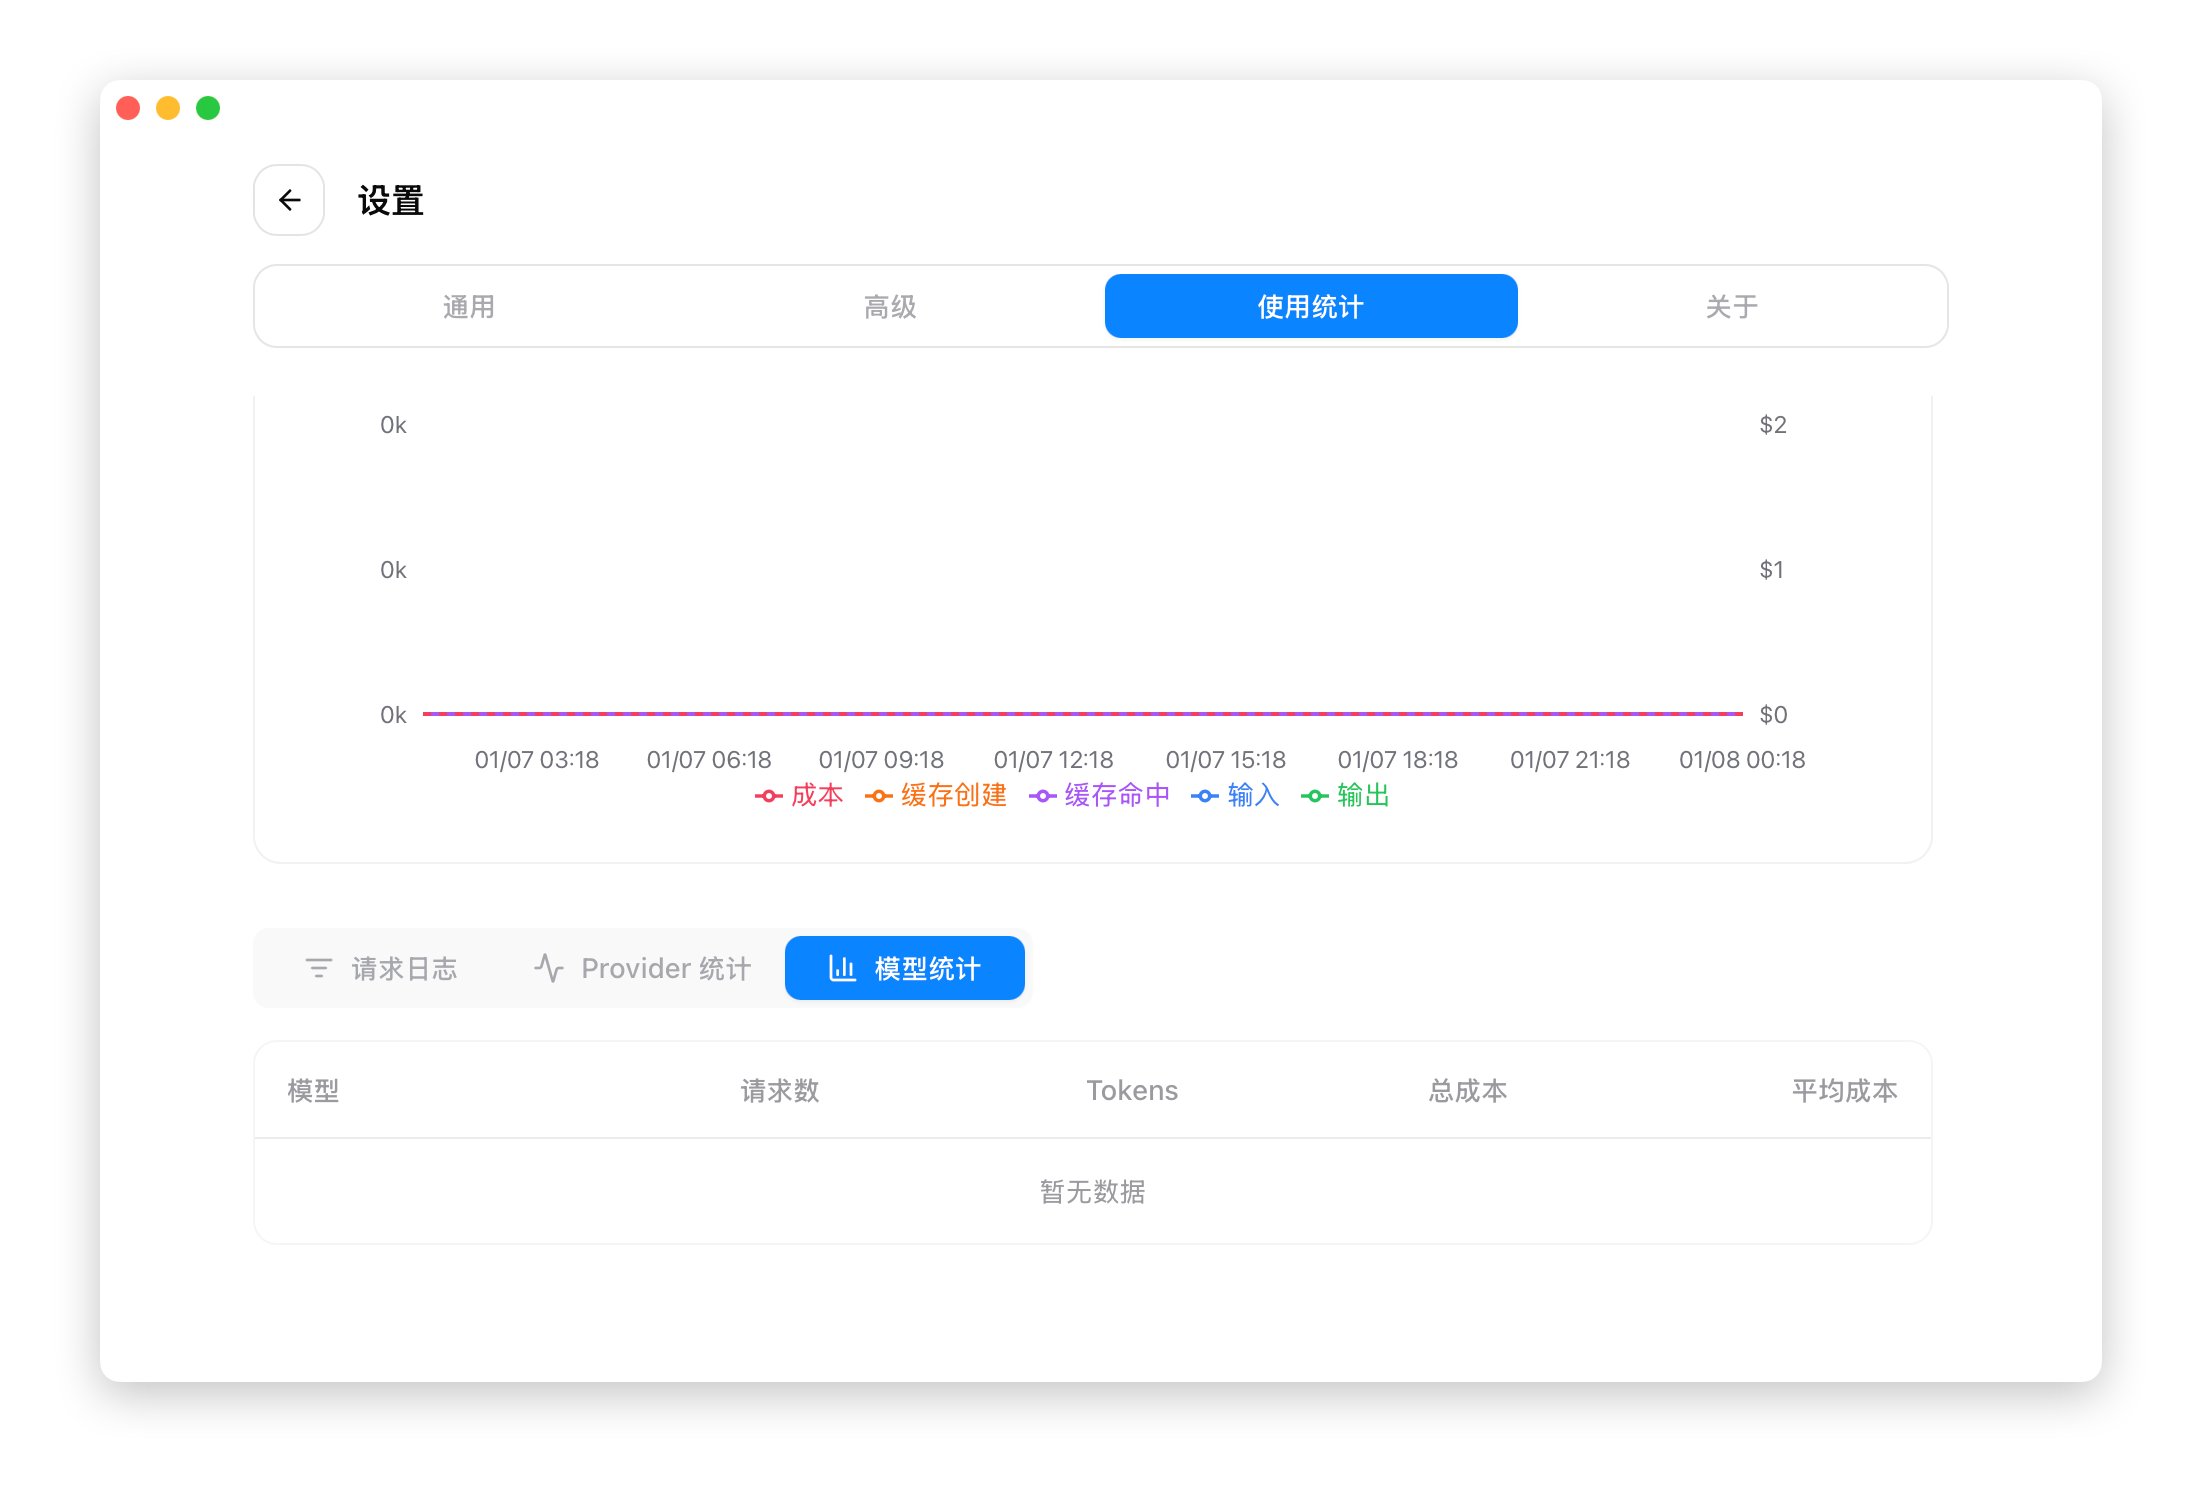Select the 使用统计 tab
Image resolution: width=2202 pixels, height=1502 pixels.
pos(1310,307)
